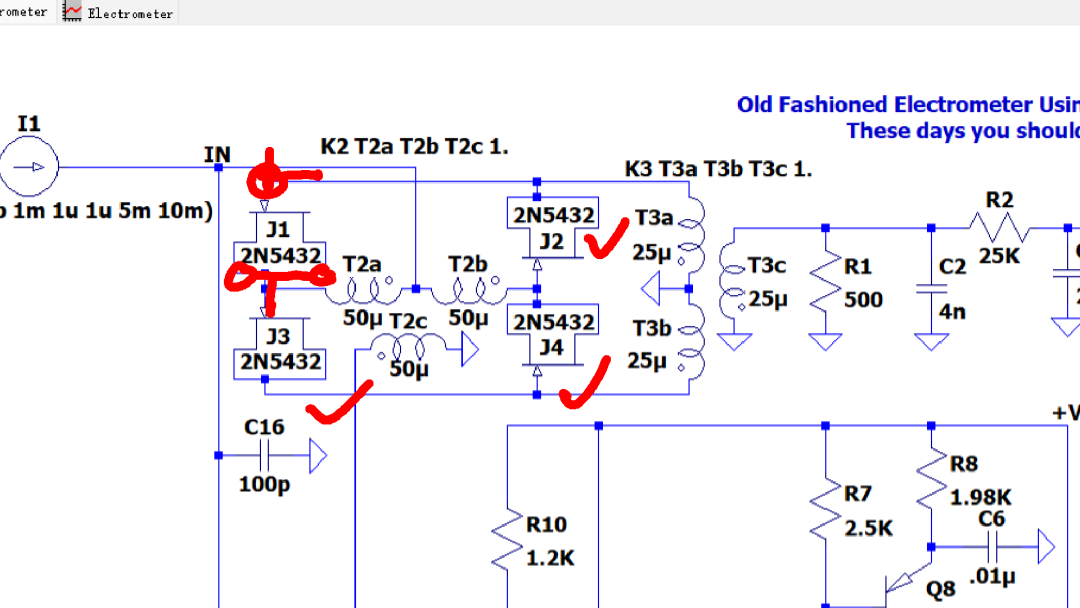Click the ground symbol beside C16

[318, 455]
